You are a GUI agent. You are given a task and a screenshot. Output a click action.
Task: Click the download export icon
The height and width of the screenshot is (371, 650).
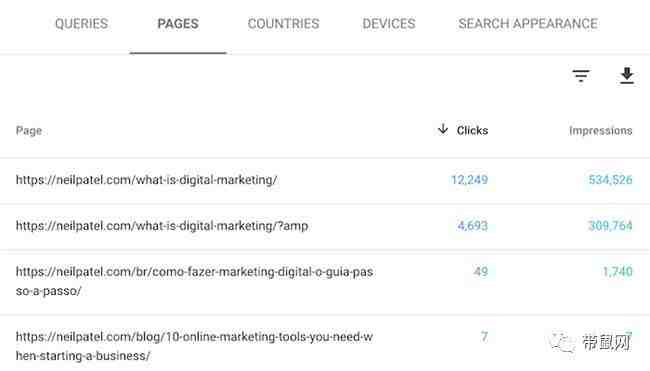click(627, 75)
